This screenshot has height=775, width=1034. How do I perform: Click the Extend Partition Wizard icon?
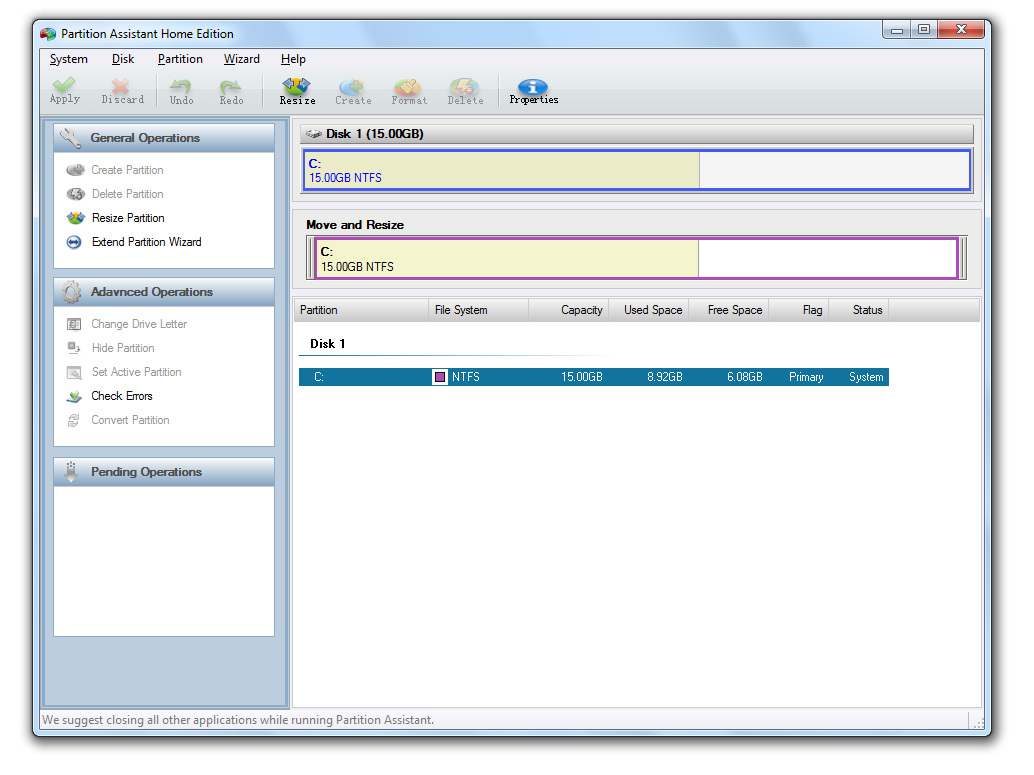pos(75,242)
